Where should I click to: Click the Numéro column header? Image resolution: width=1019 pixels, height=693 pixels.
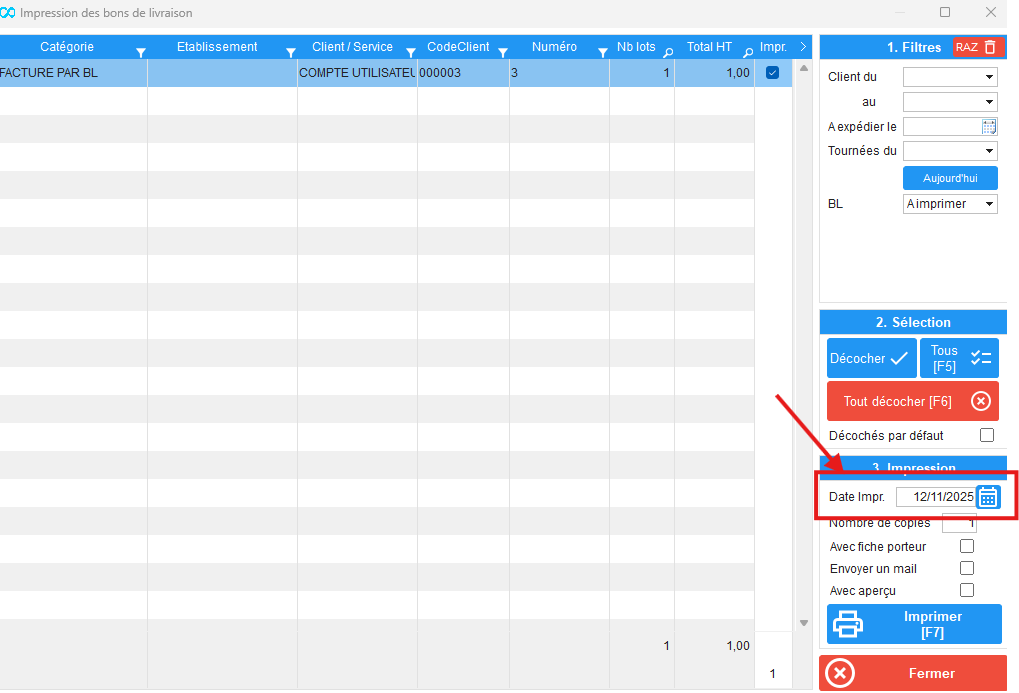[x=554, y=47]
